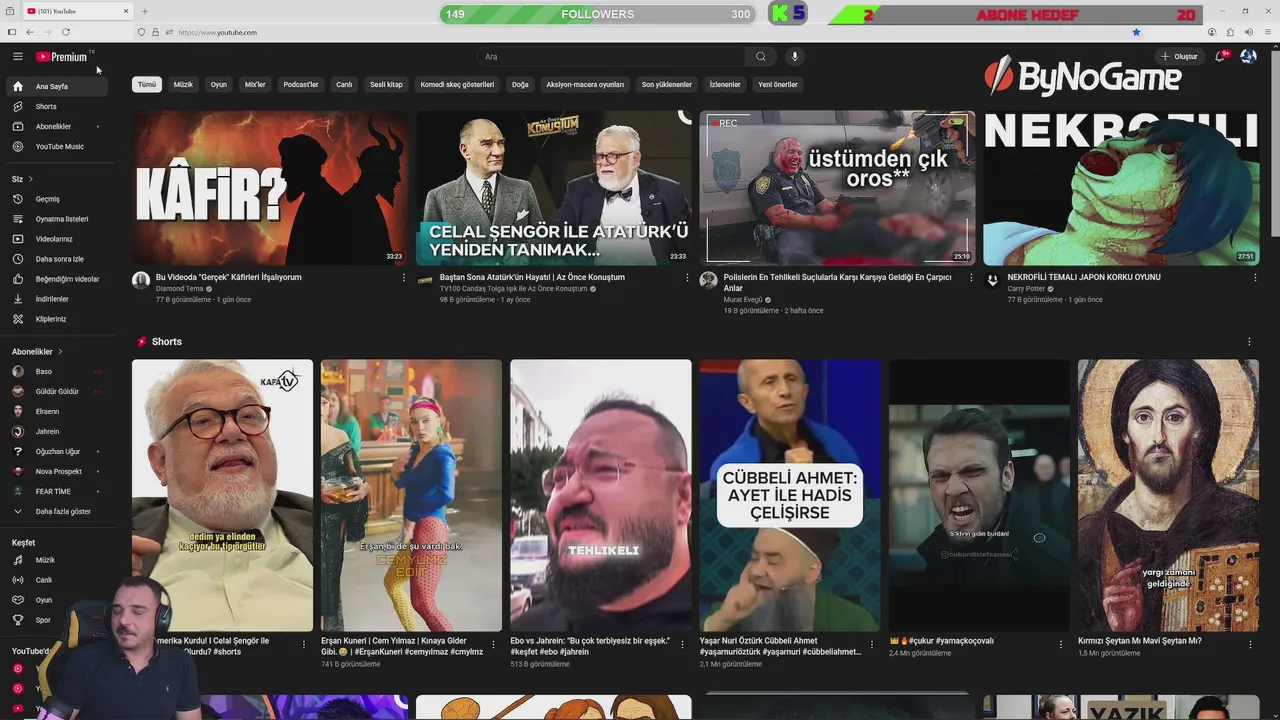Image resolution: width=1280 pixels, height=720 pixels.
Task: Open the Baso subscription channel
Action: (56, 372)
